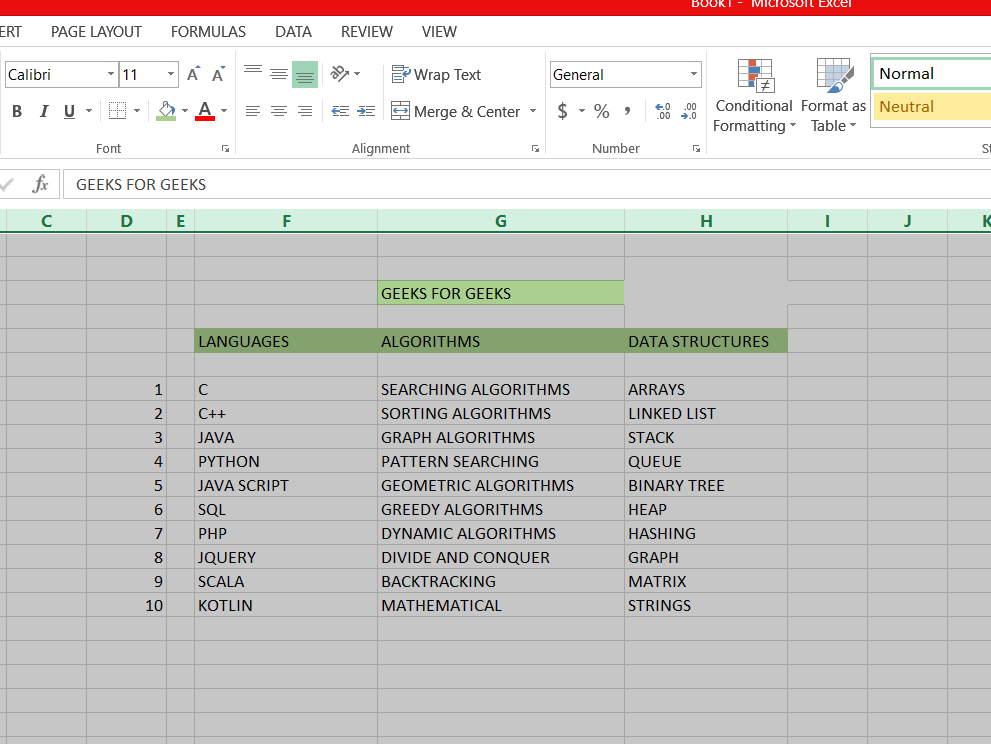Select column F header

pyautogui.click(x=286, y=221)
